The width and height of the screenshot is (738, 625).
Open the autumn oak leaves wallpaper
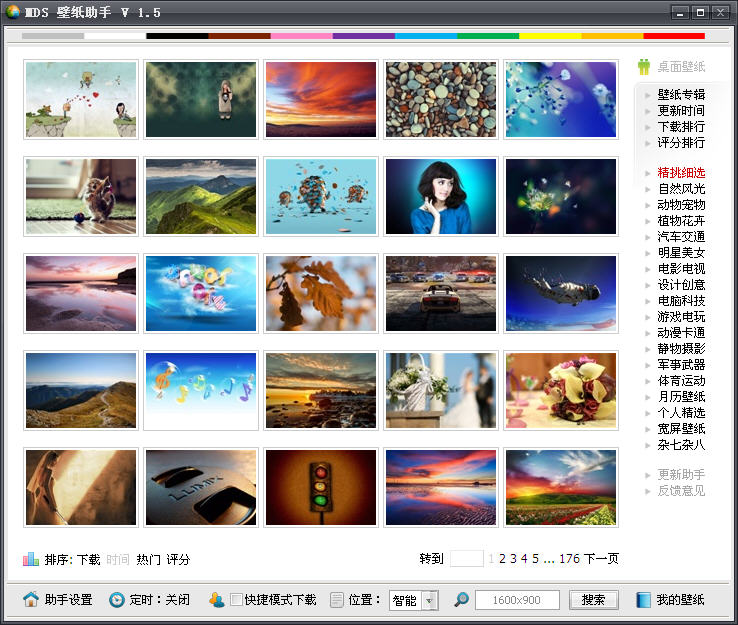click(321, 293)
